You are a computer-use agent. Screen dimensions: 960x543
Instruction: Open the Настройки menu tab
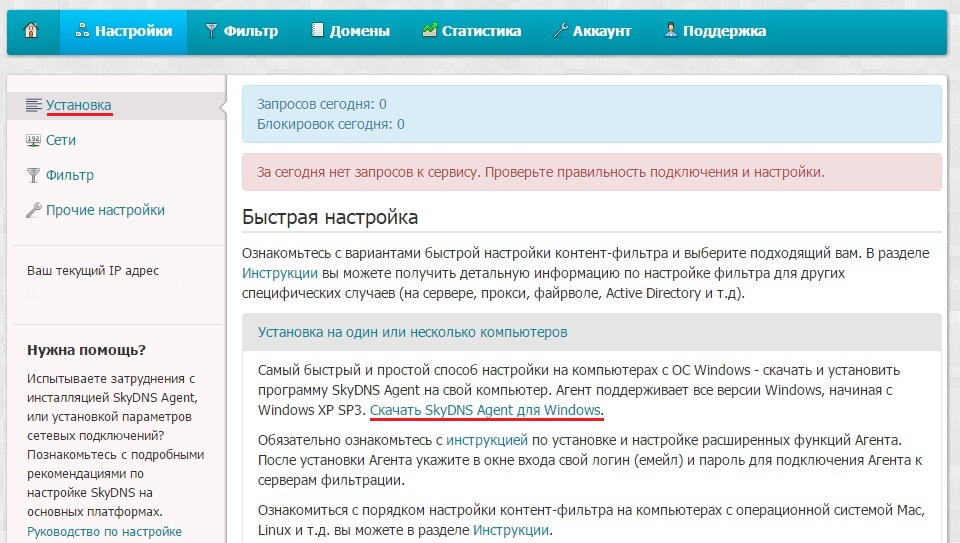coord(124,31)
